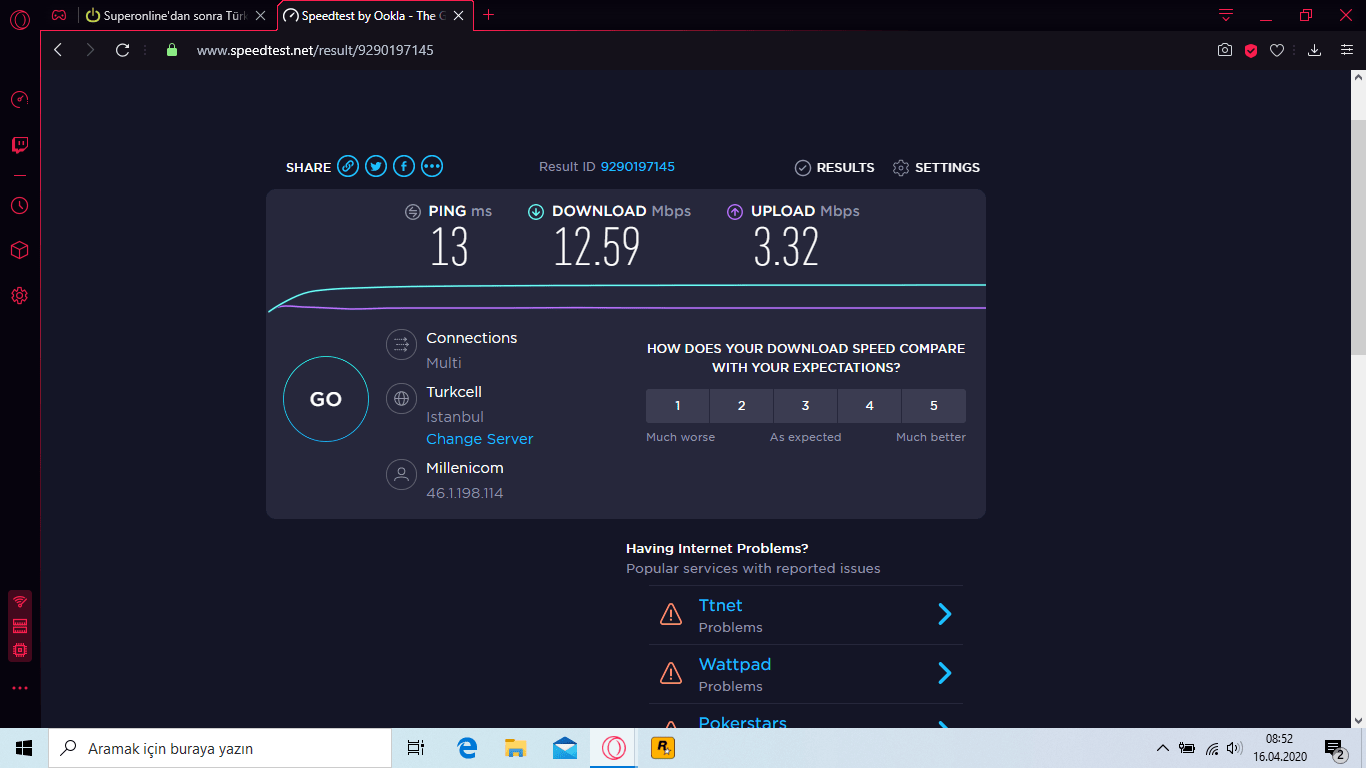Open Task View on taskbar
Screen dimensions: 1366x768
(x=416, y=748)
